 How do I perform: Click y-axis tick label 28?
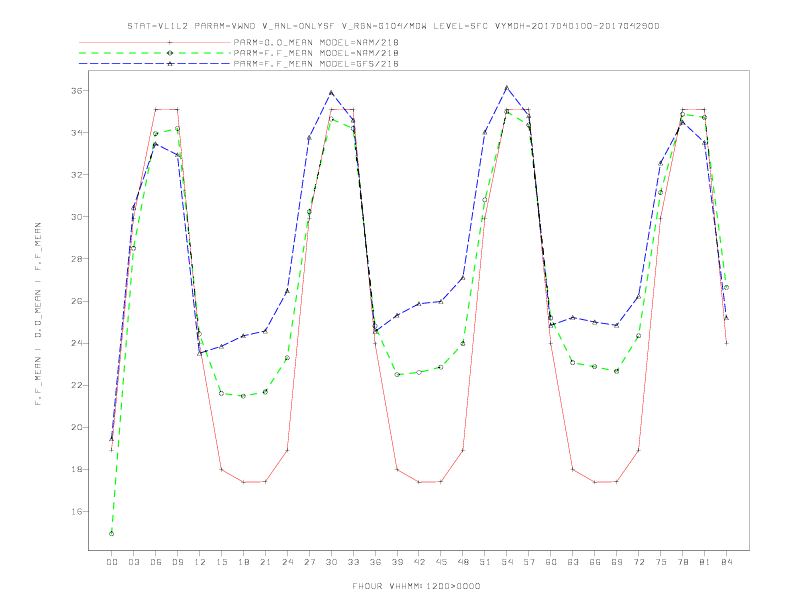point(76,259)
